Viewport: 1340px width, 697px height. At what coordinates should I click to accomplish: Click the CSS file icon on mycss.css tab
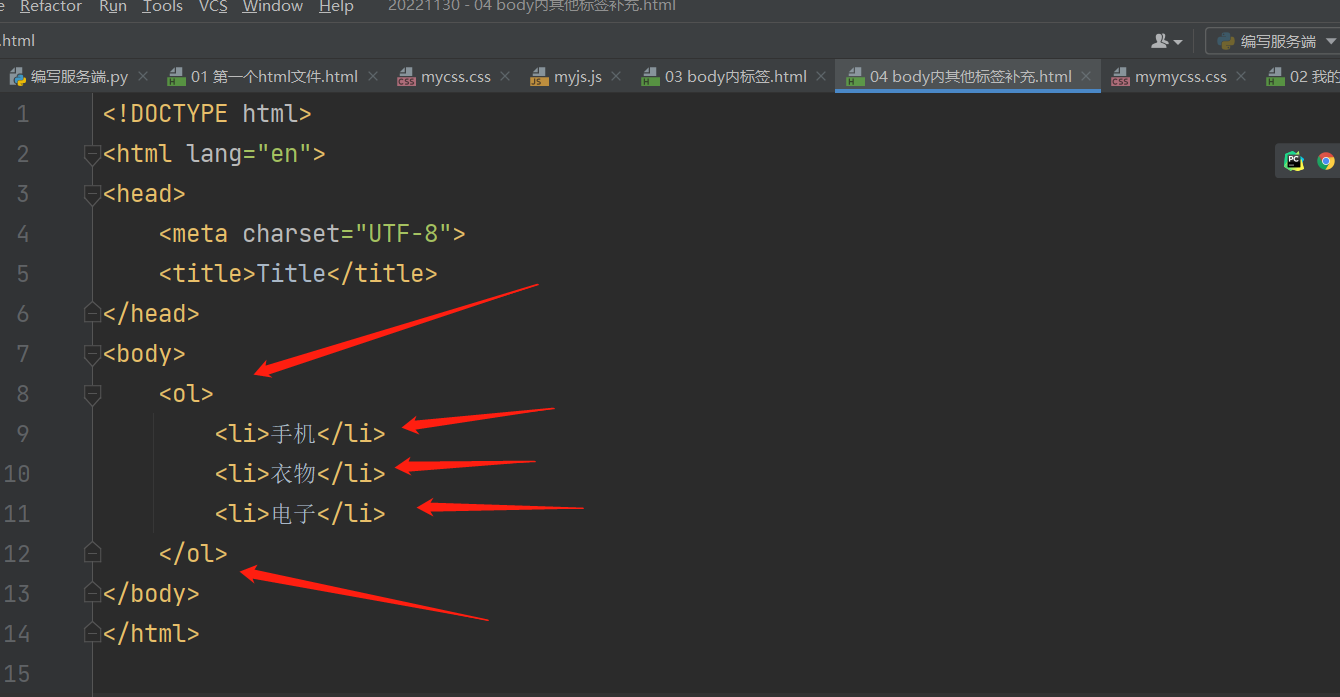(x=406, y=77)
